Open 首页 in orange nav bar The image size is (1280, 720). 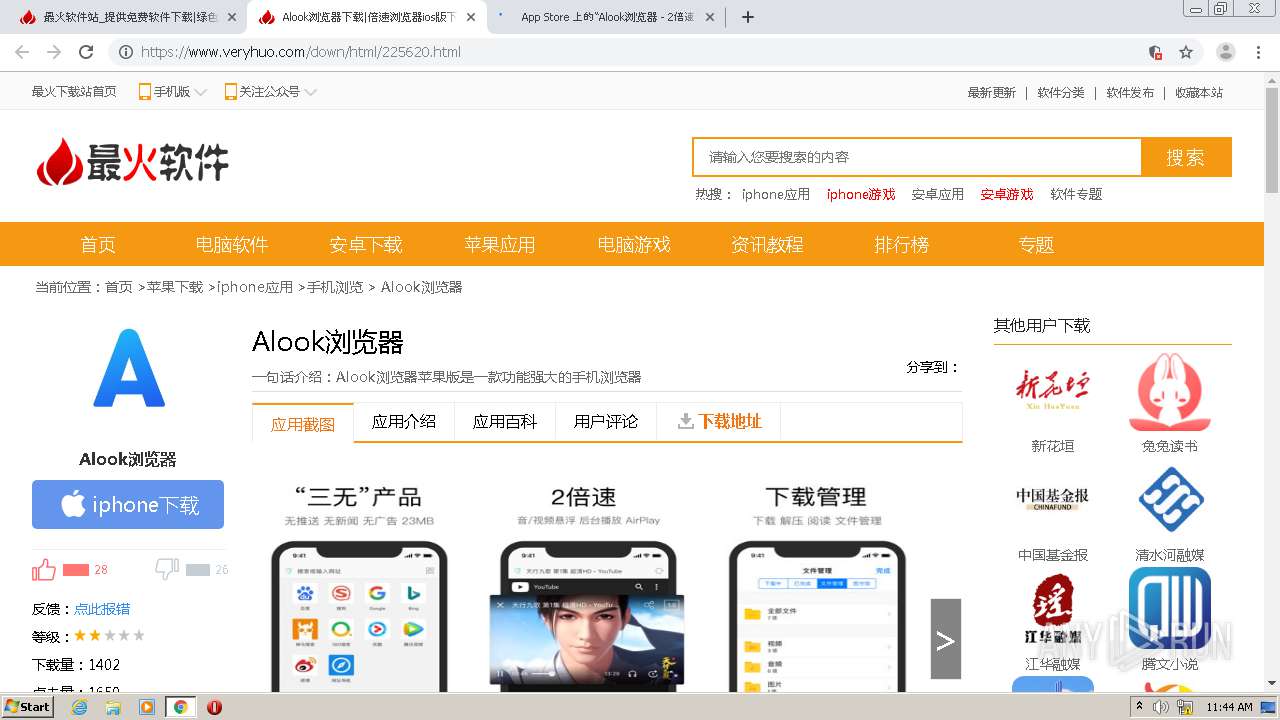[x=98, y=245]
